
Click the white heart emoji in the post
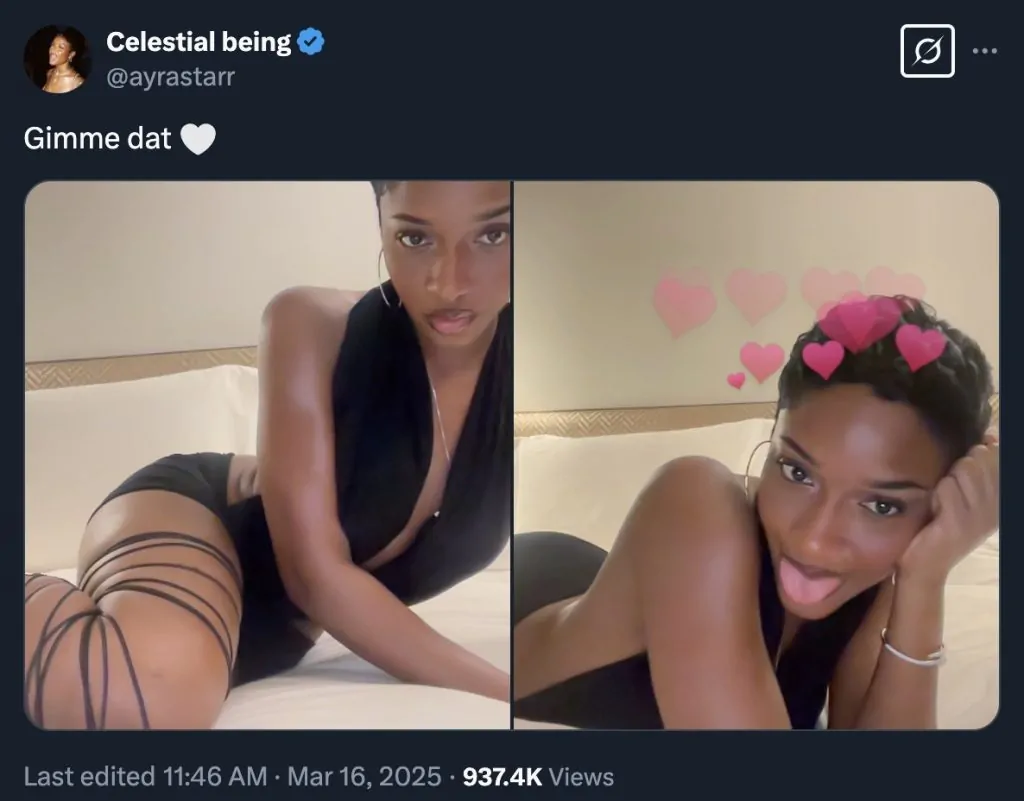tap(198, 139)
